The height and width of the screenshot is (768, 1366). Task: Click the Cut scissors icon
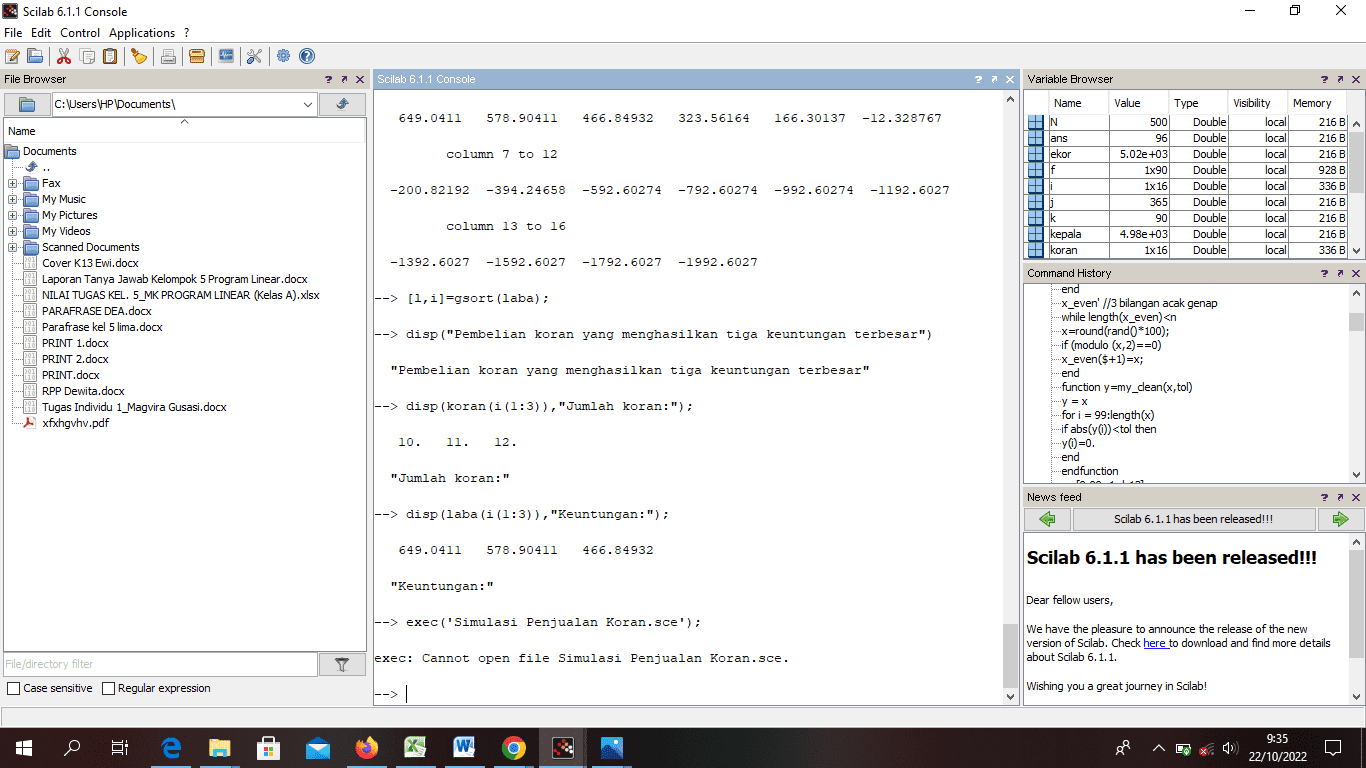[64, 56]
